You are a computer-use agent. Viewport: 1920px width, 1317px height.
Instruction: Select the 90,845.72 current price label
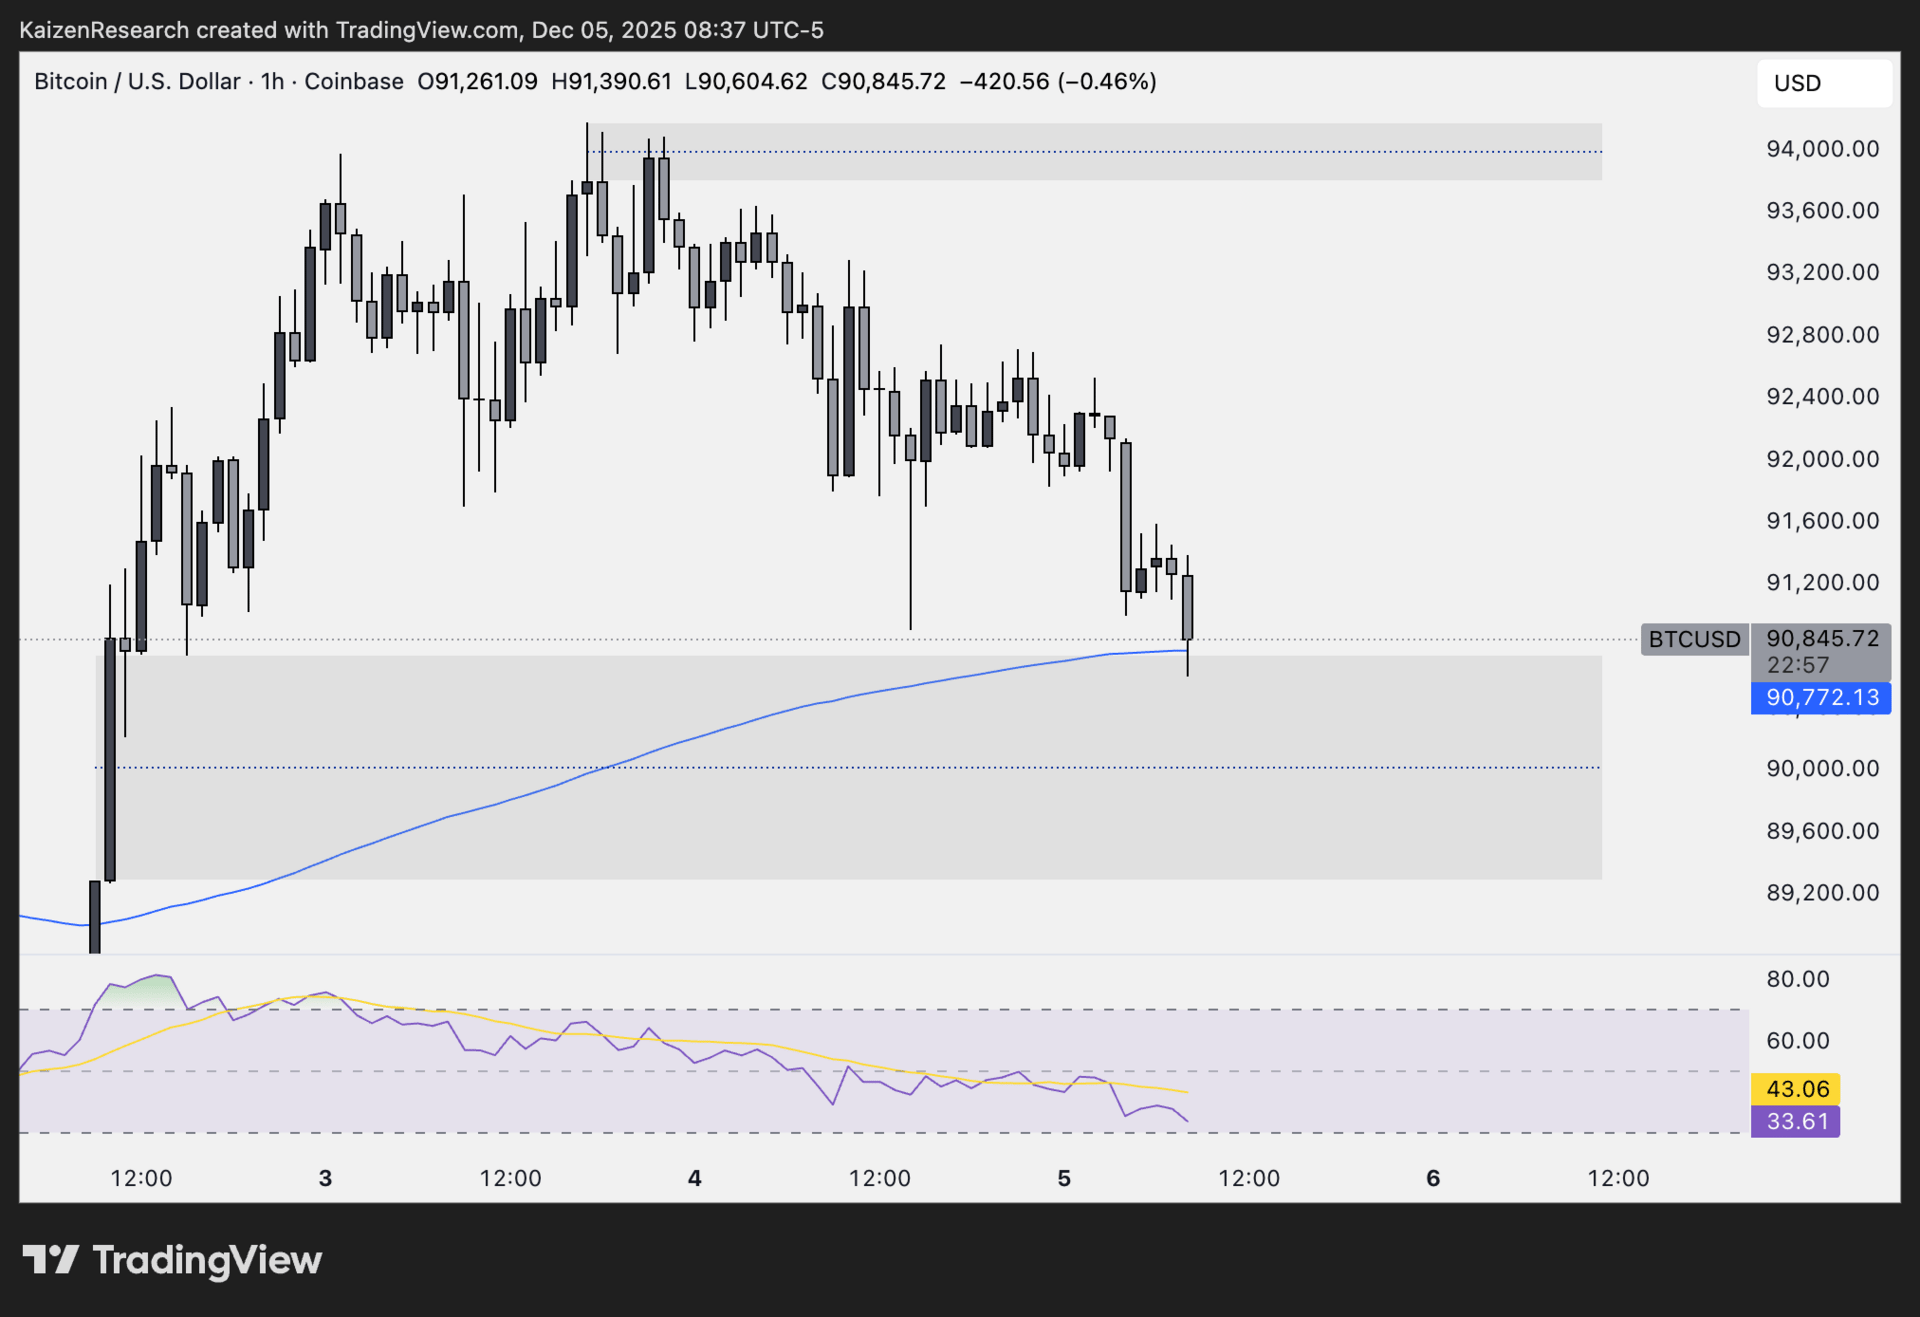point(1821,638)
